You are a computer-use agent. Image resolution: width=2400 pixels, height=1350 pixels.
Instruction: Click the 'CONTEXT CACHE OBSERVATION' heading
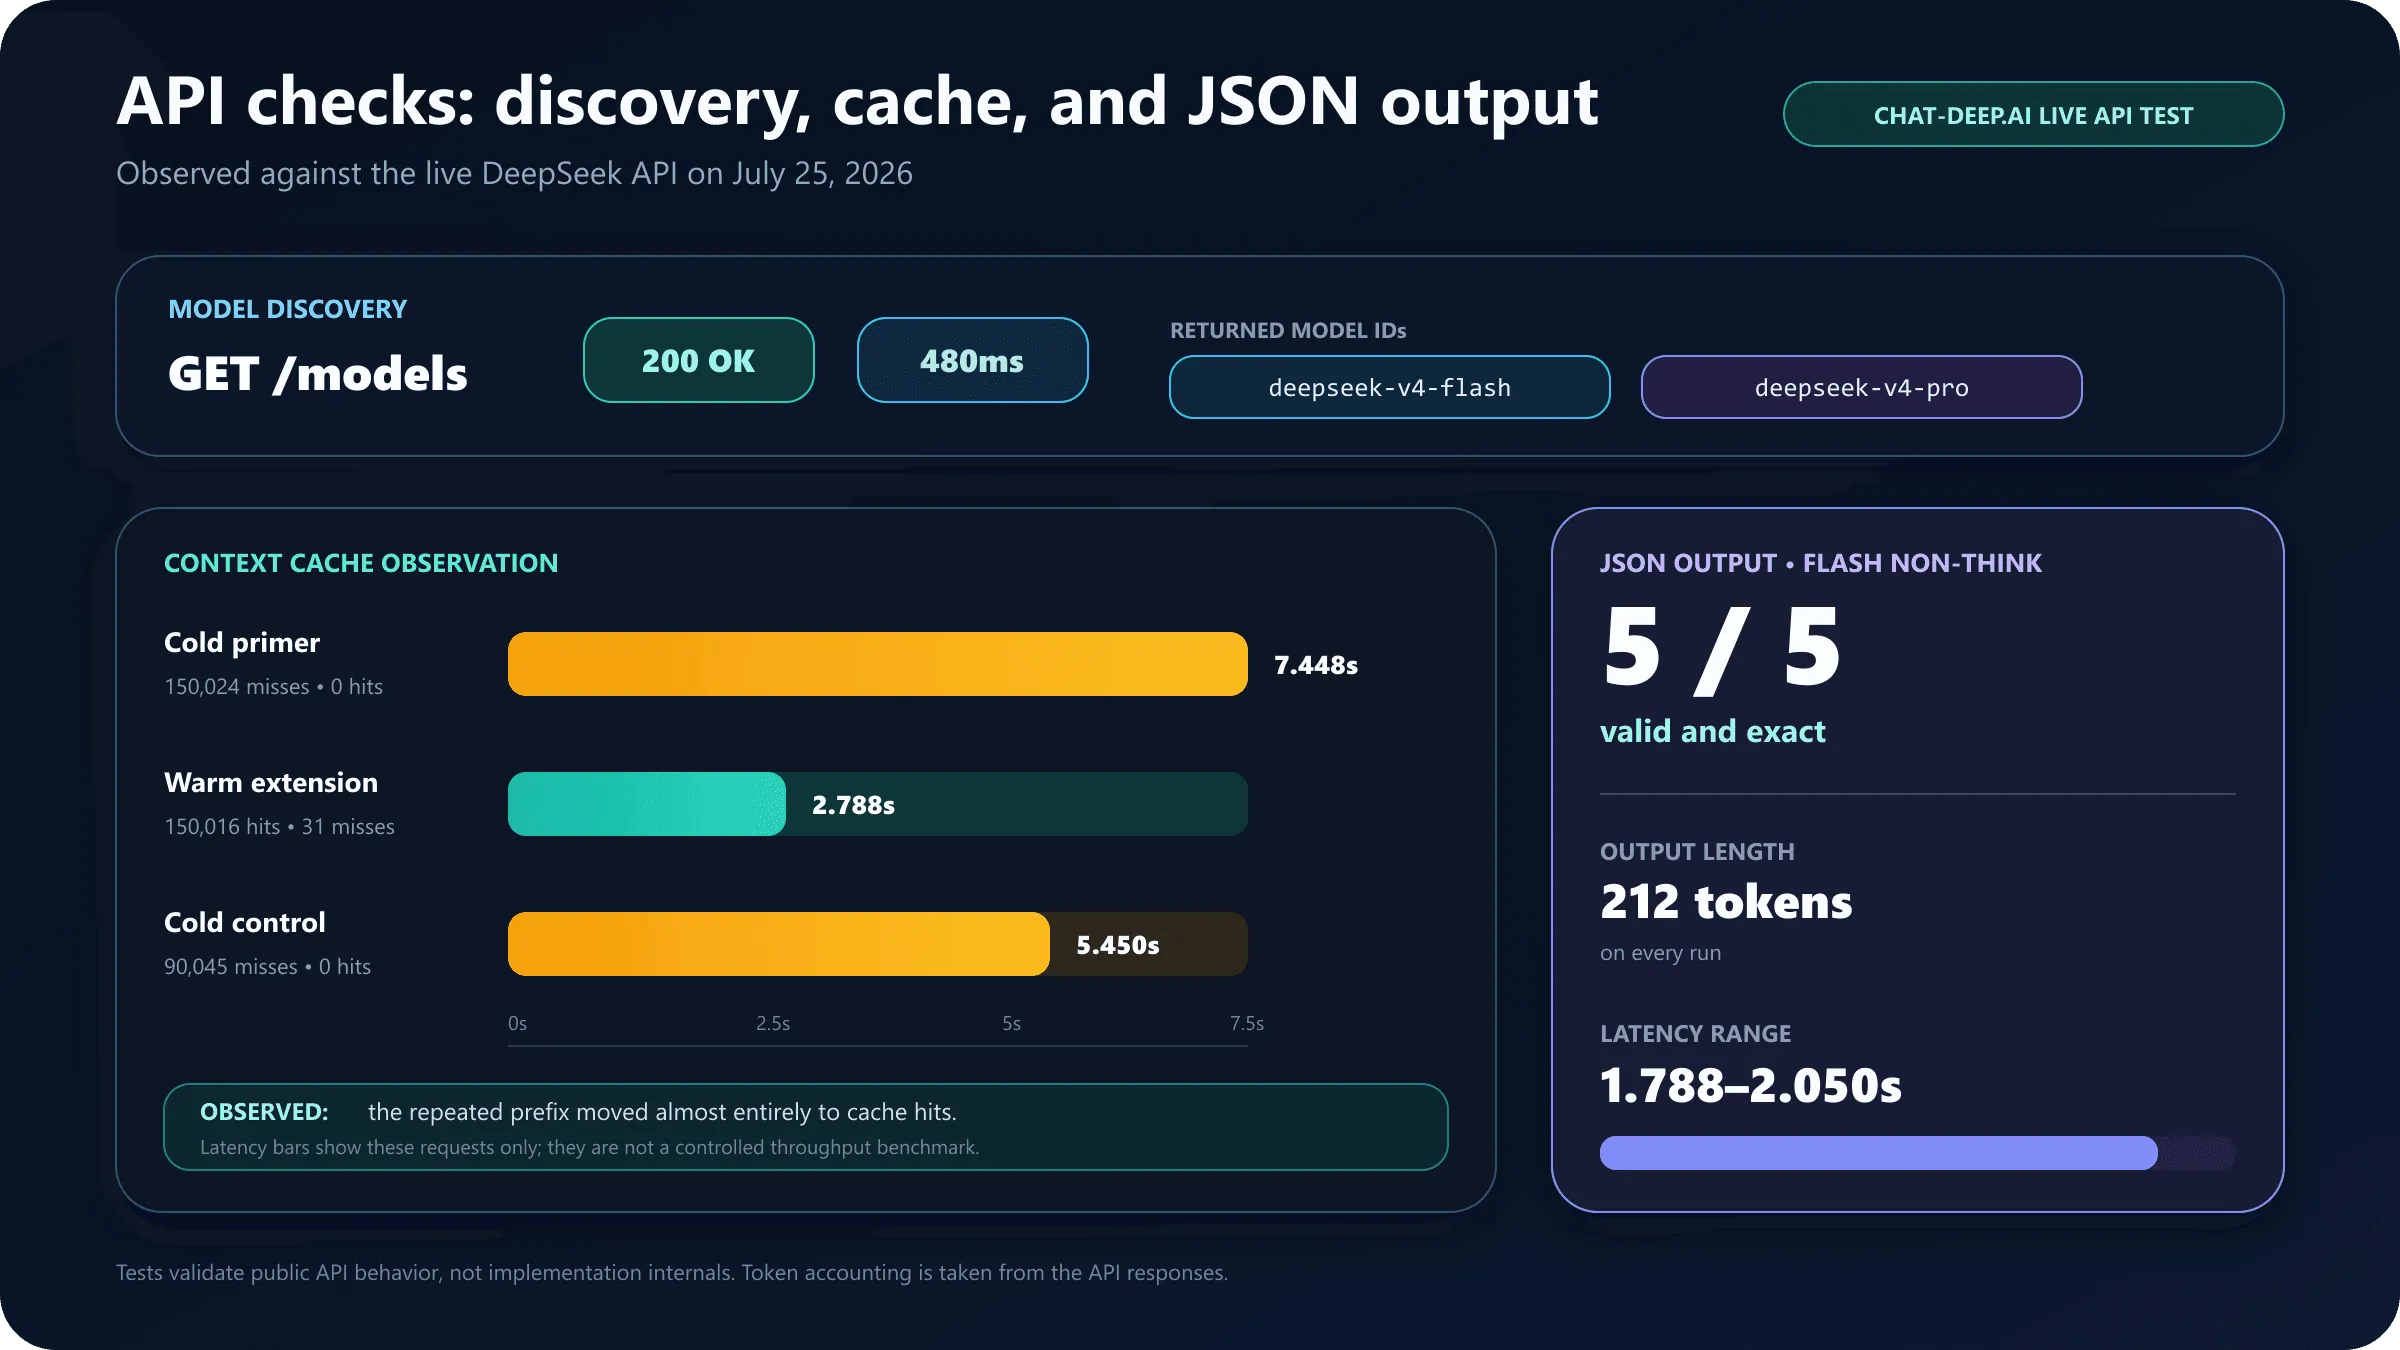361,563
